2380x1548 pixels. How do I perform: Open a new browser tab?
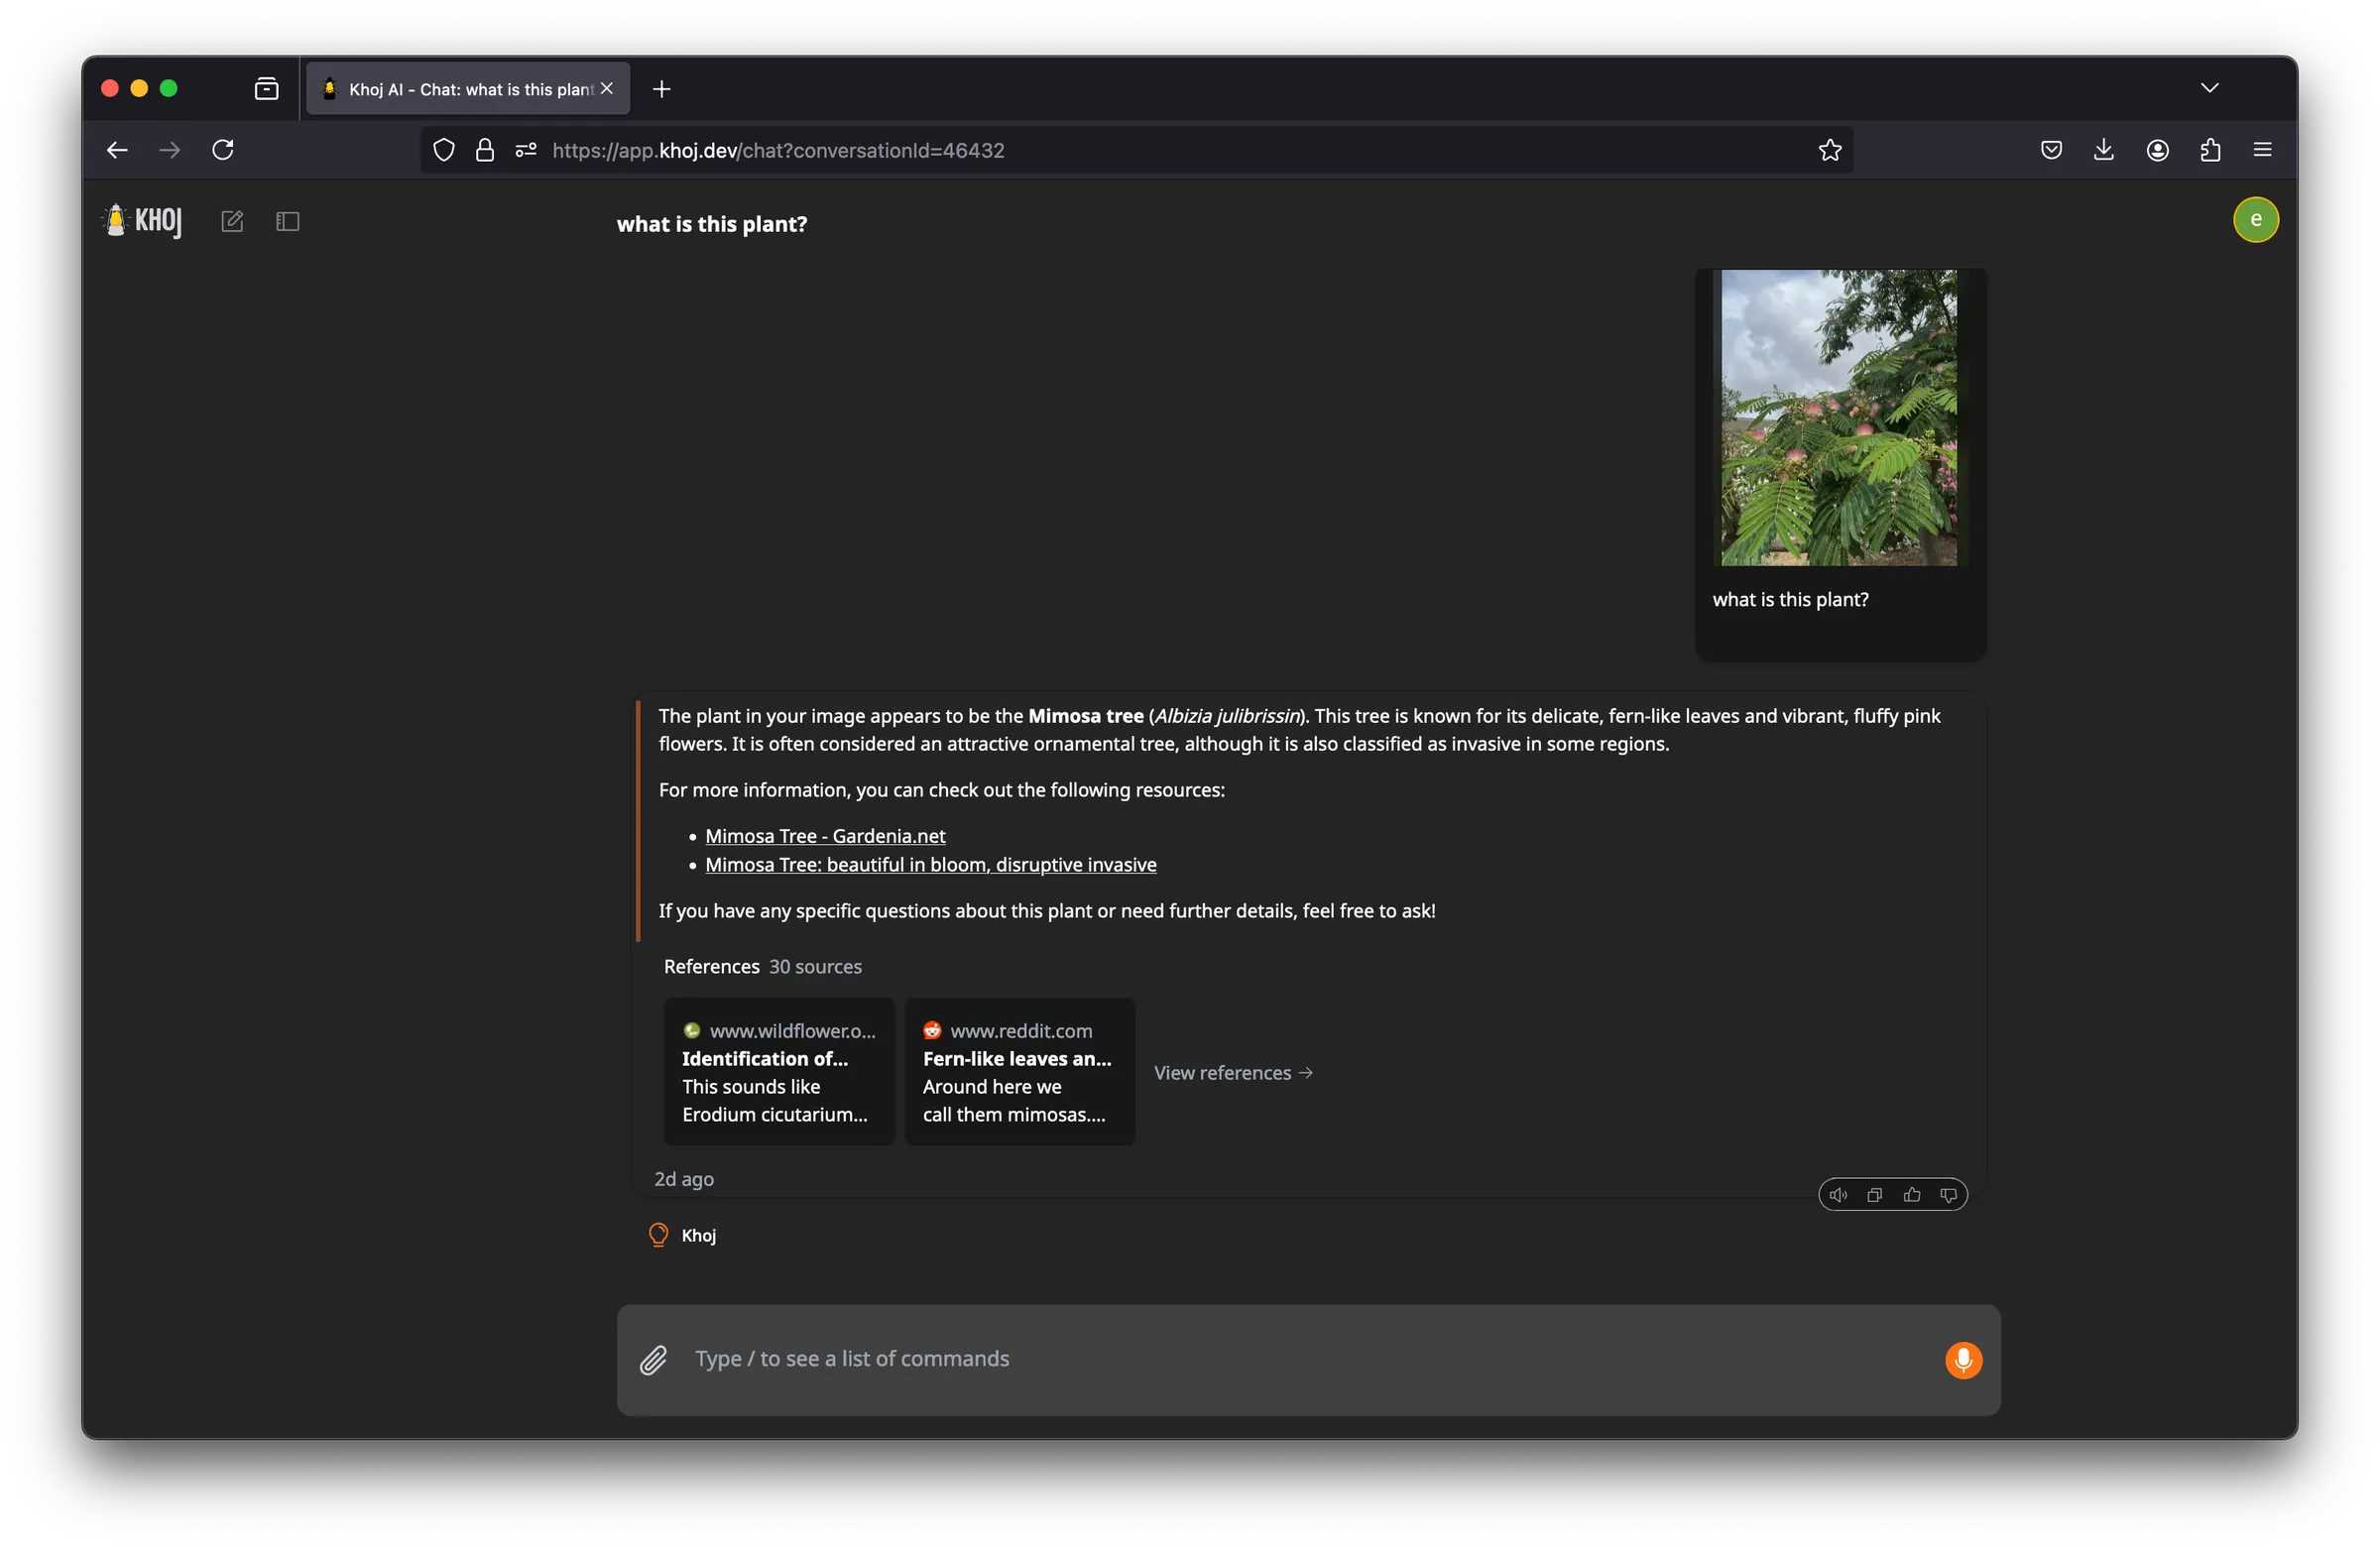pos(661,89)
